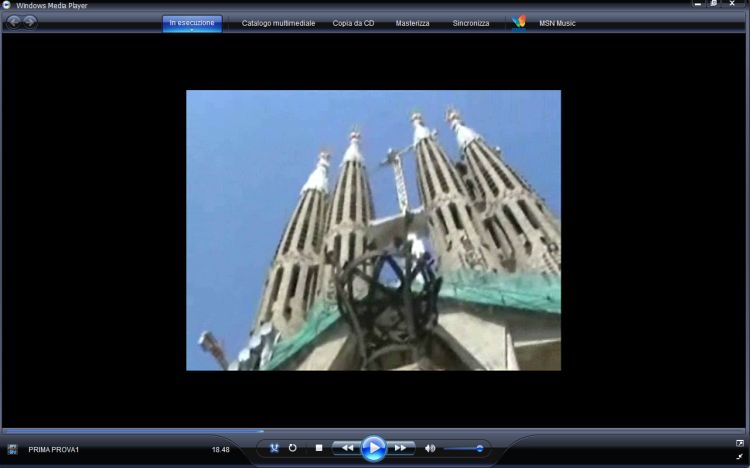Open the In esecuzione tab
The height and width of the screenshot is (468, 750).
click(192, 22)
